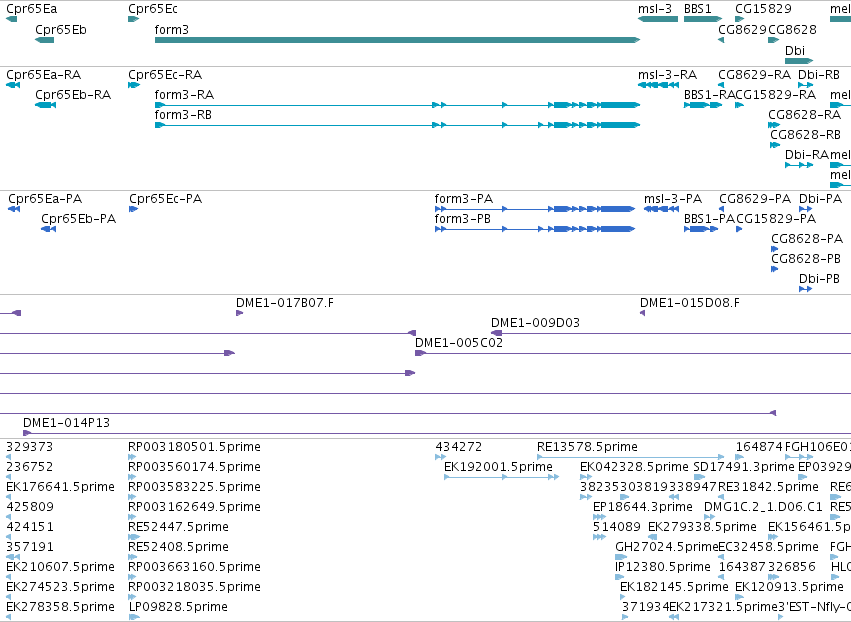Click the form3-PB protein feature line

[535, 229]
